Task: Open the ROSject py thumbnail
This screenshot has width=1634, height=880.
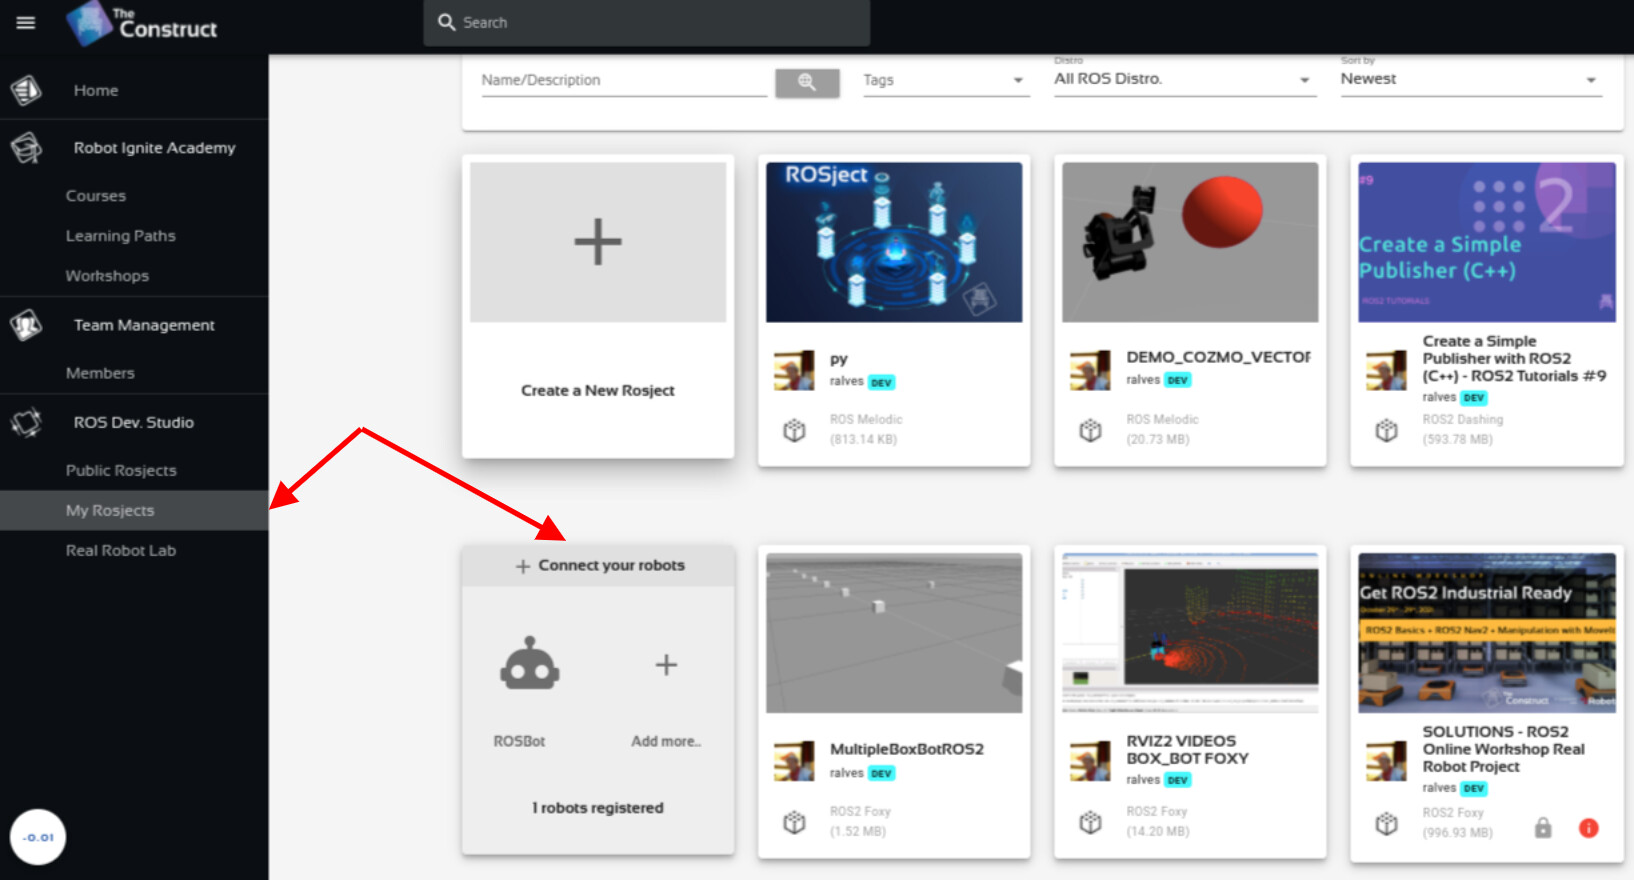Action: point(894,242)
